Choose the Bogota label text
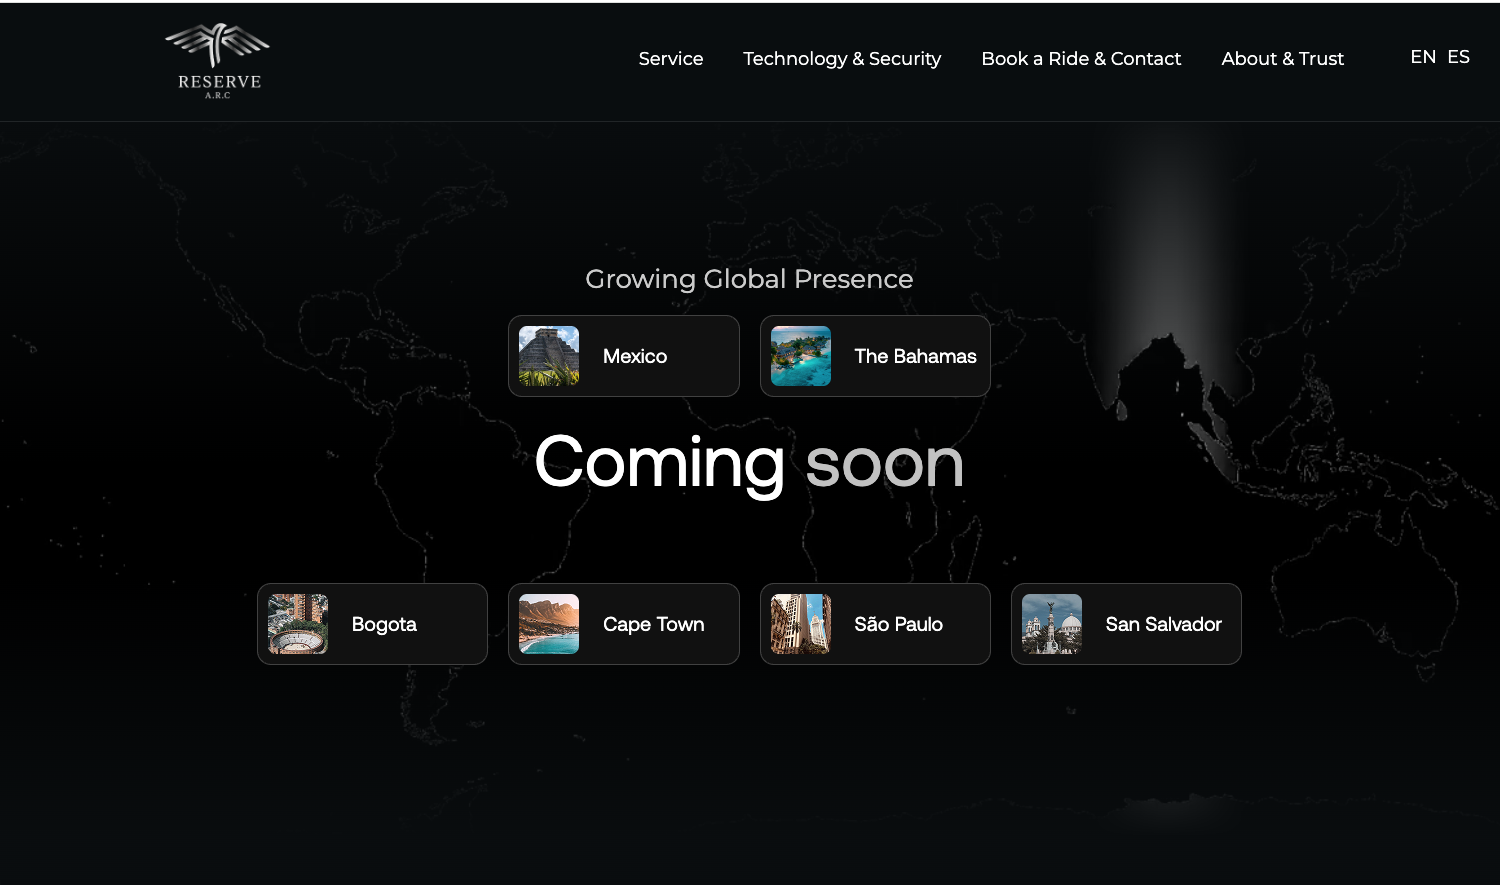The width and height of the screenshot is (1500, 885). (384, 625)
